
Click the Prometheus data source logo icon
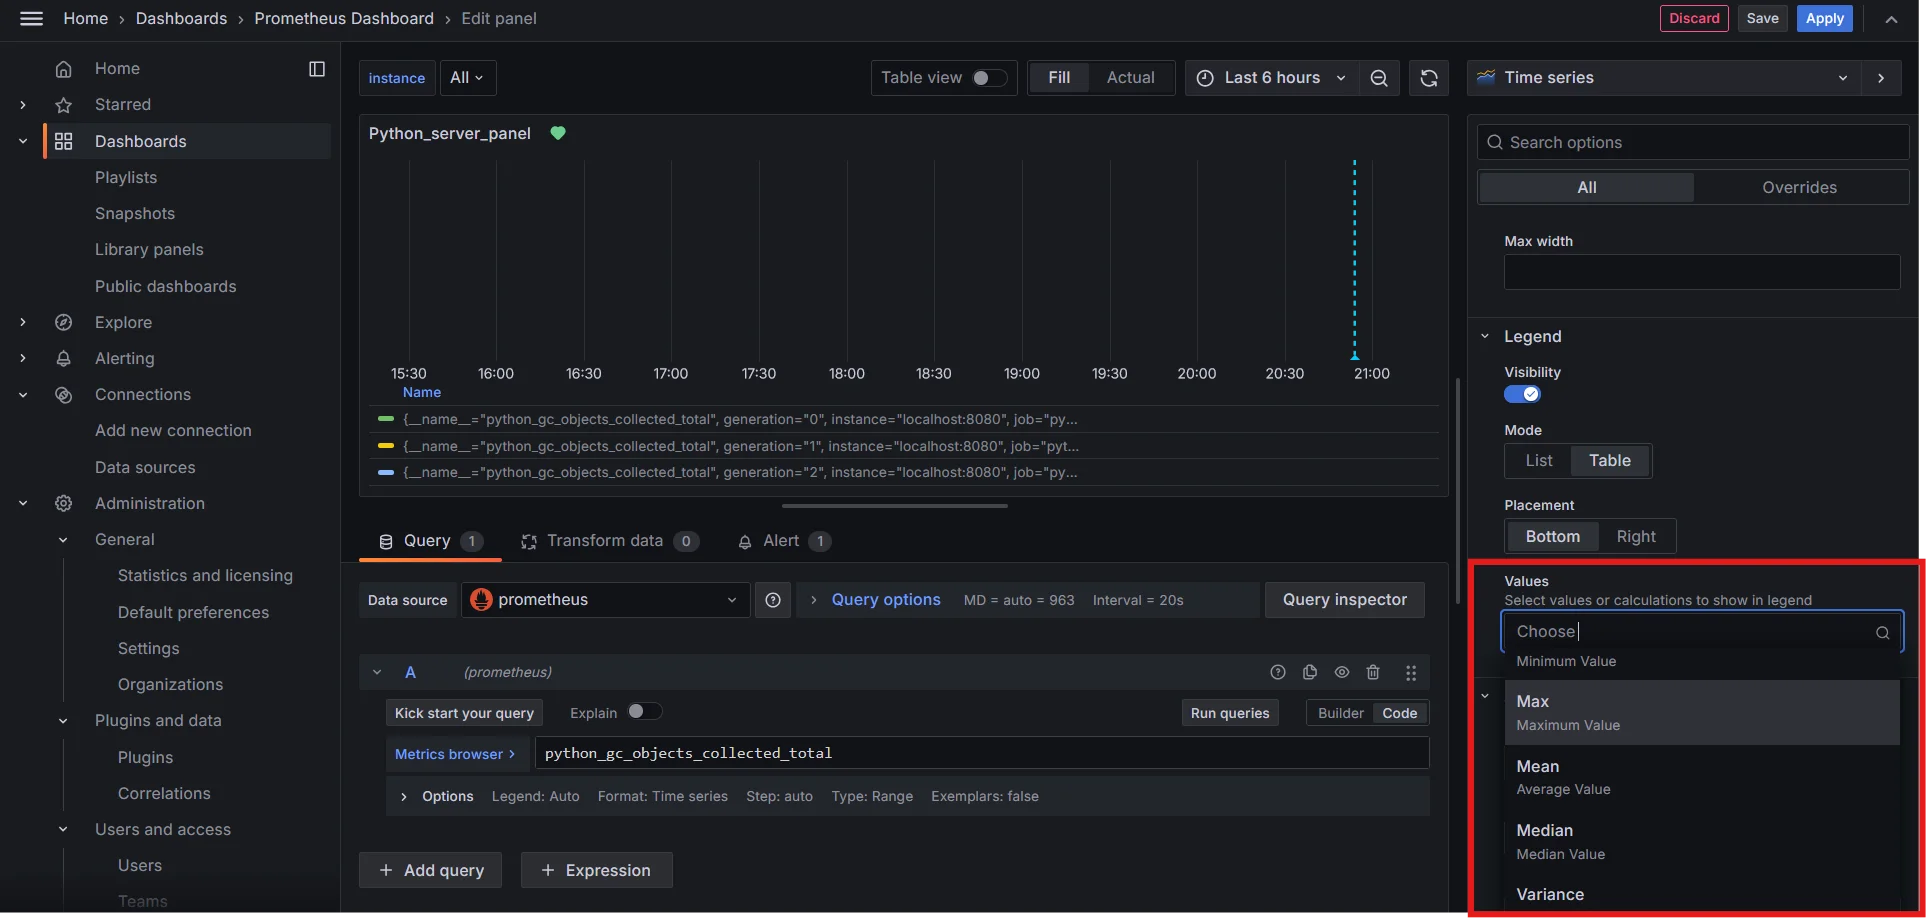coord(481,600)
